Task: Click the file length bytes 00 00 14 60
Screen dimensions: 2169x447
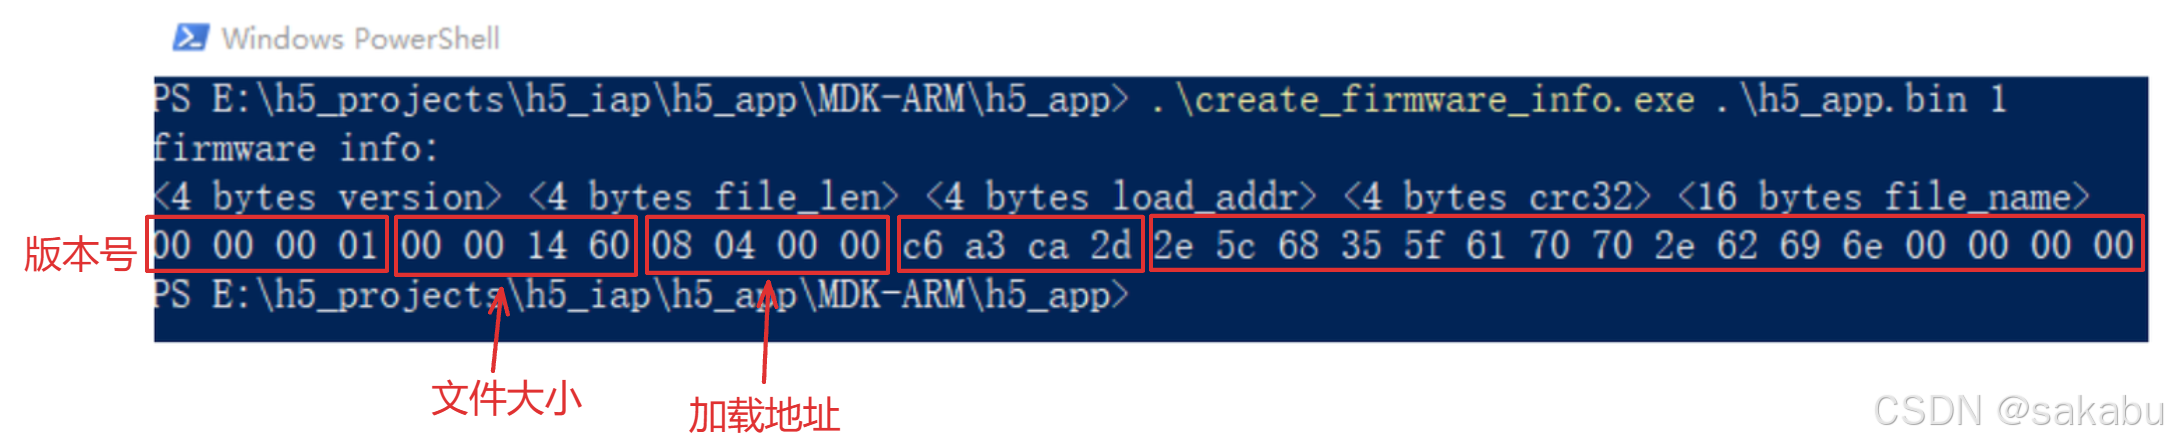Action: (516, 246)
